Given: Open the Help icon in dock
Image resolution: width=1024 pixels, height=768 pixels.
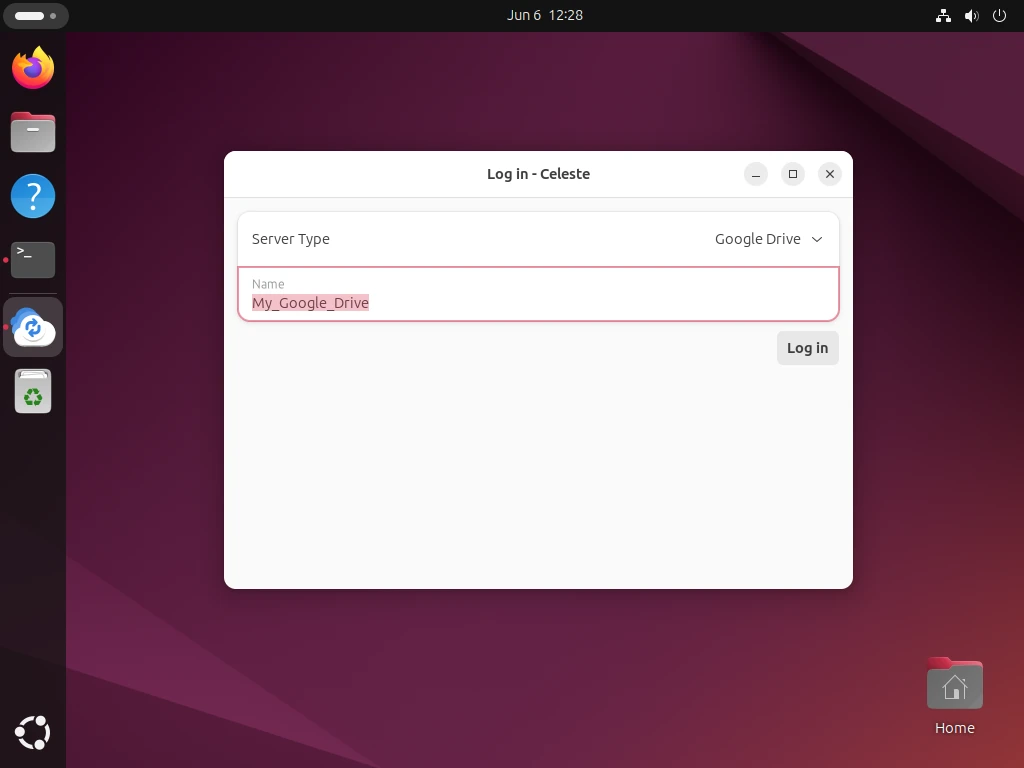Looking at the screenshot, I should coord(33,196).
